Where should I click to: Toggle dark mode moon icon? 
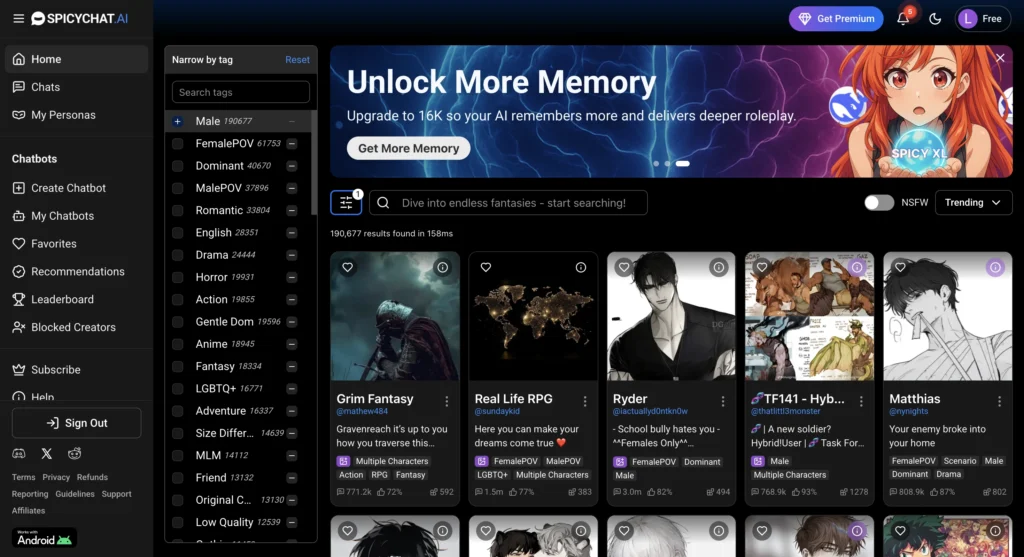935,19
